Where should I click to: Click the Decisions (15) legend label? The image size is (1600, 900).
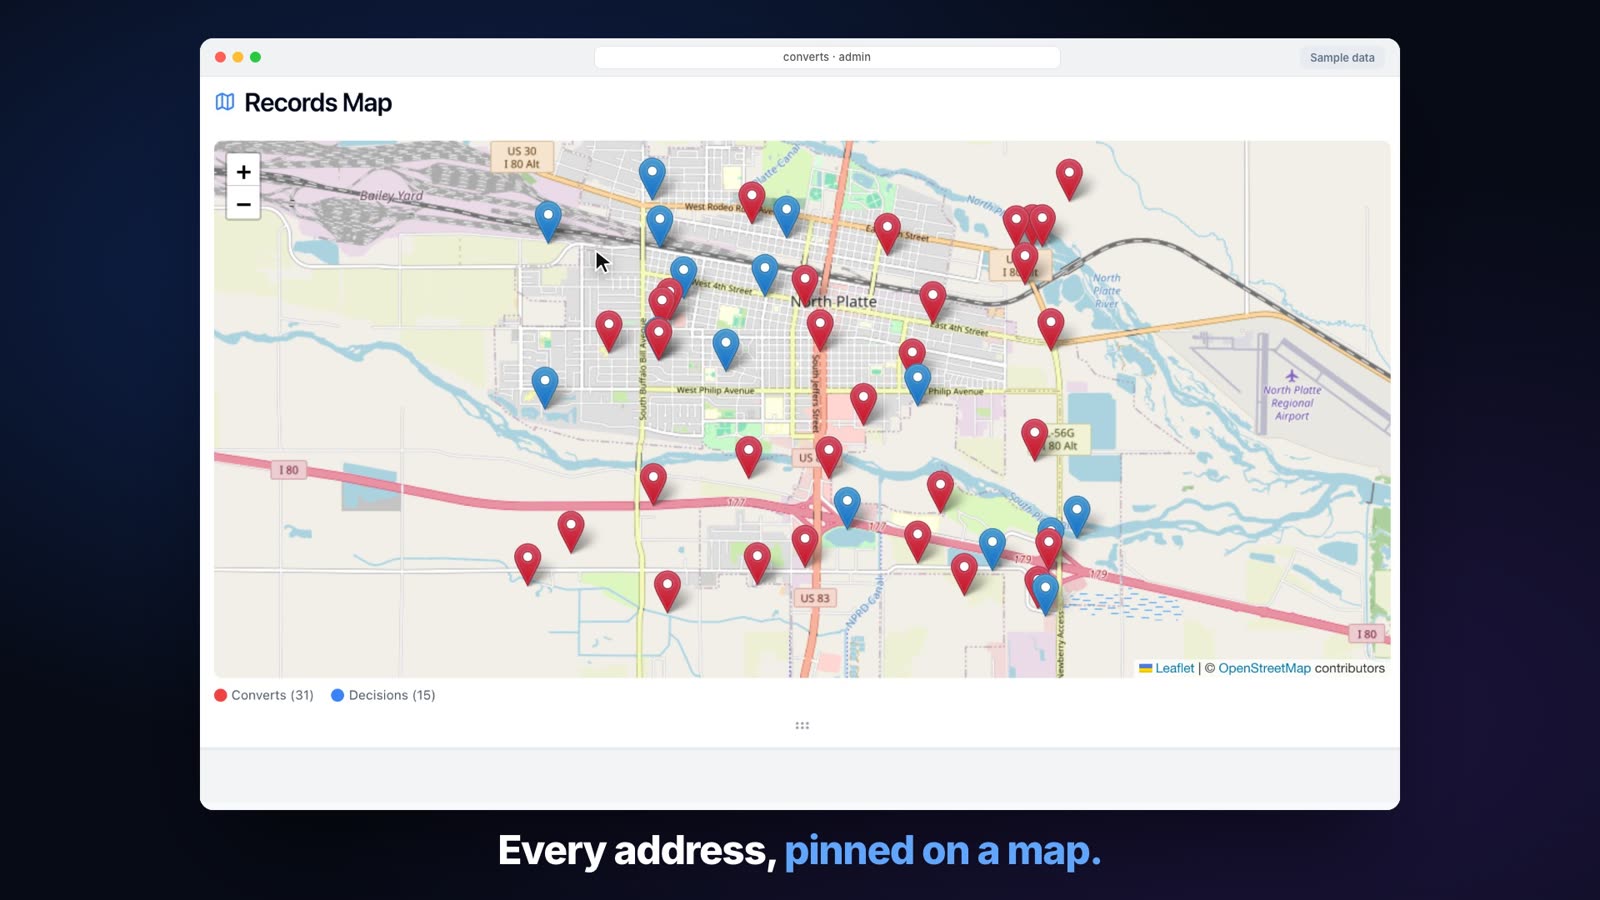click(392, 695)
